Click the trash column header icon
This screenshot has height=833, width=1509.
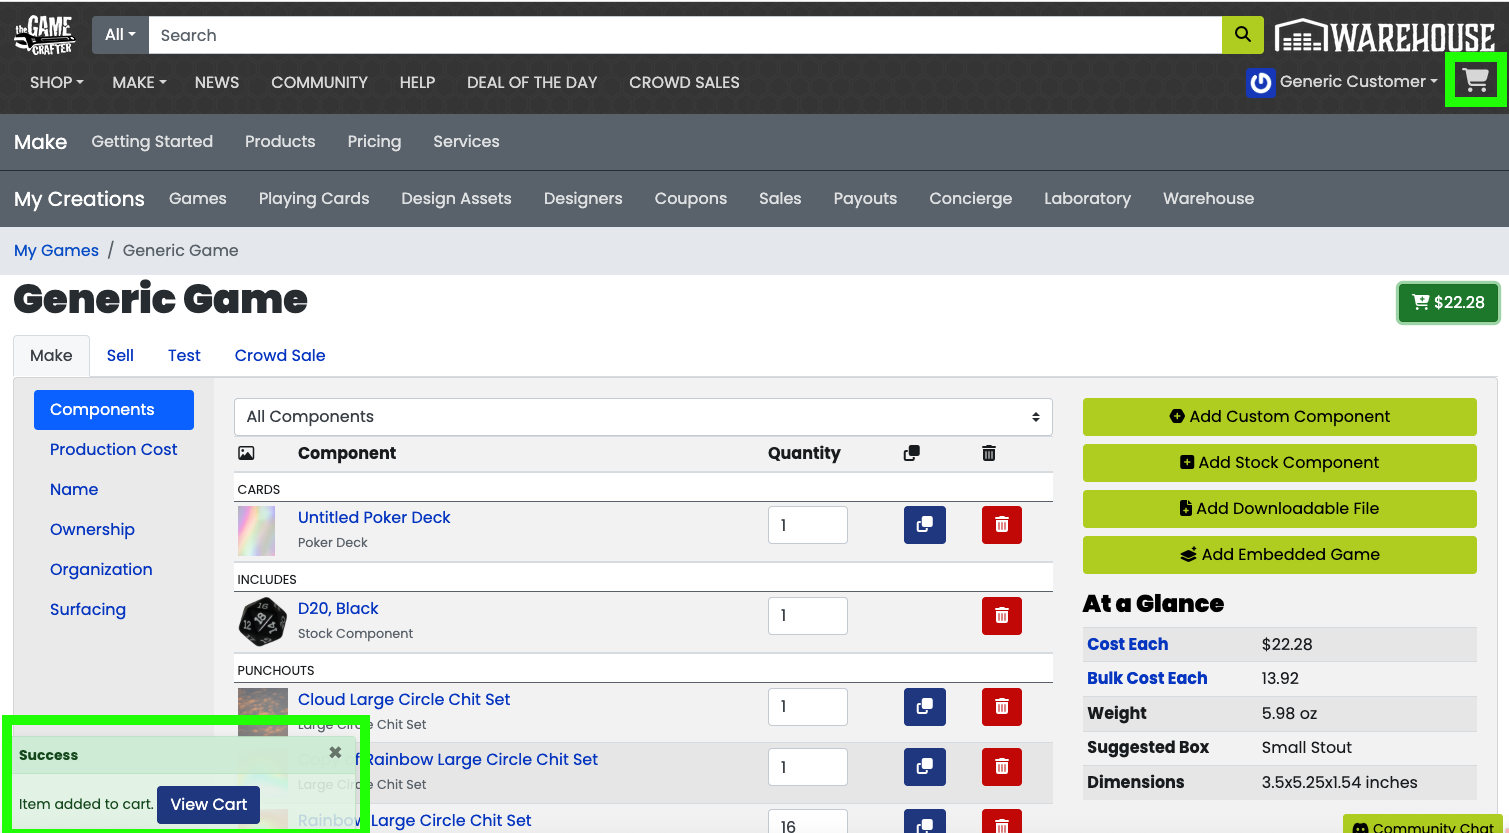coord(989,453)
